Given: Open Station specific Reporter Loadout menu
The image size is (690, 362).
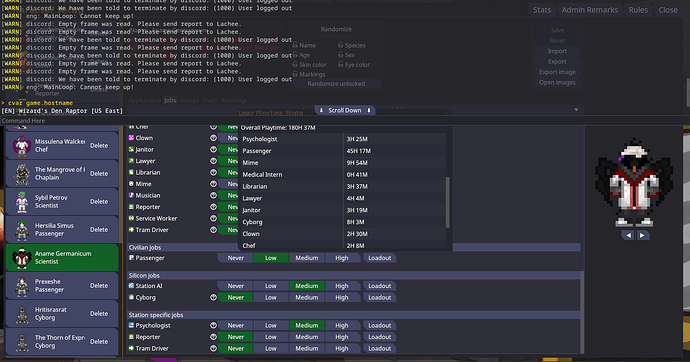Looking at the screenshot, I should pos(379,336).
